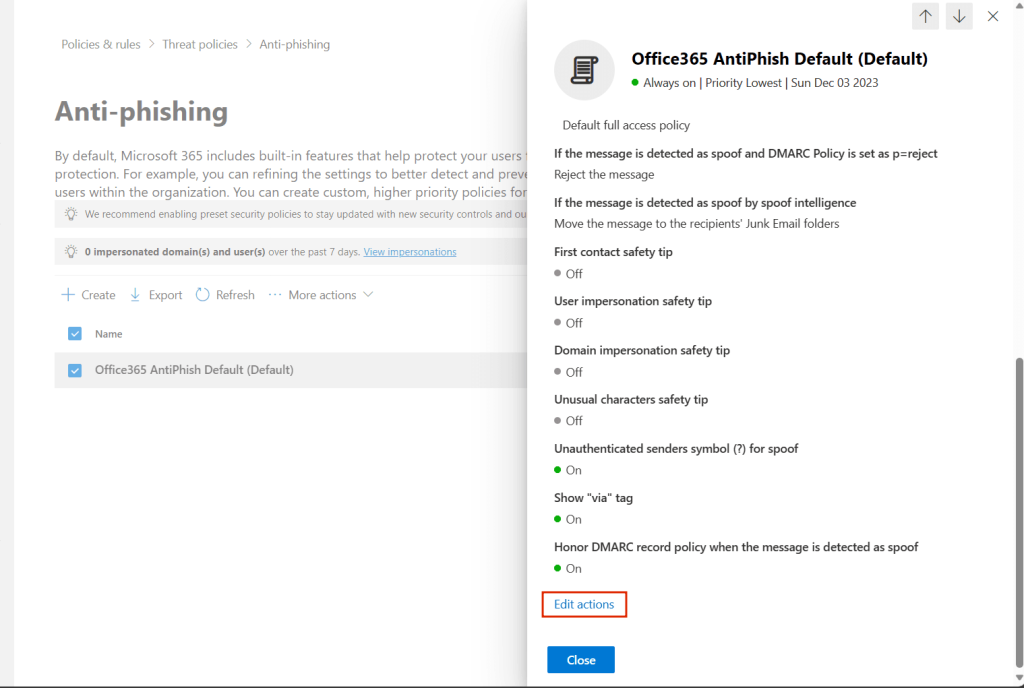The height and width of the screenshot is (688, 1024).
Task: Navigate to Policies & rules breadcrumb
Action: (x=100, y=44)
